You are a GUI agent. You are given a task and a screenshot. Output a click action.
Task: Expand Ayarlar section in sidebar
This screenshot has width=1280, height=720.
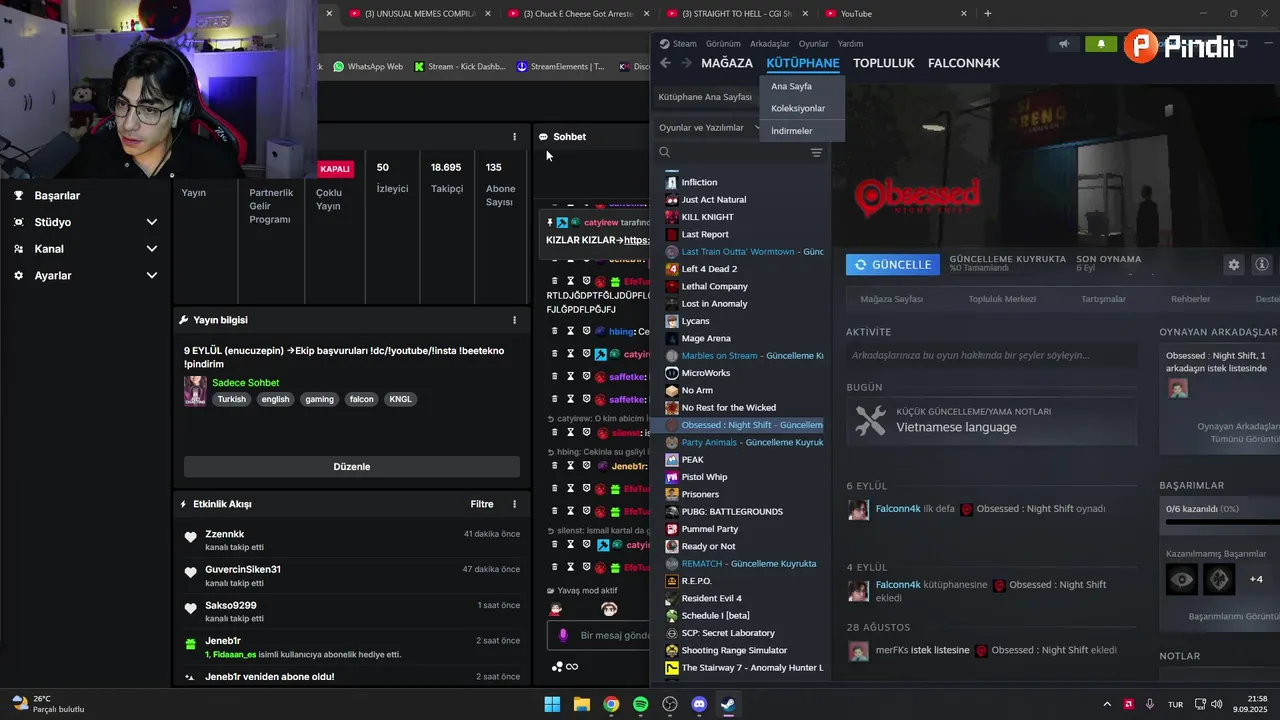(x=152, y=276)
